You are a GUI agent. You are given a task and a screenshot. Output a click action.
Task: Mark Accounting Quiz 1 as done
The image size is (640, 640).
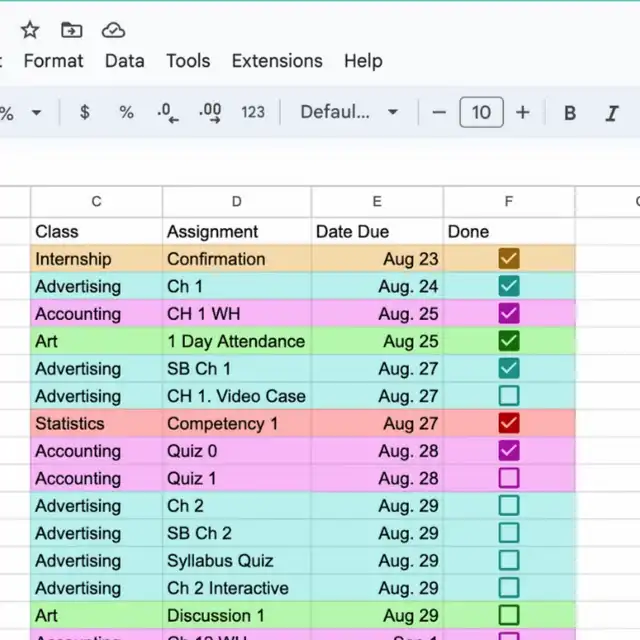tap(509, 478)
